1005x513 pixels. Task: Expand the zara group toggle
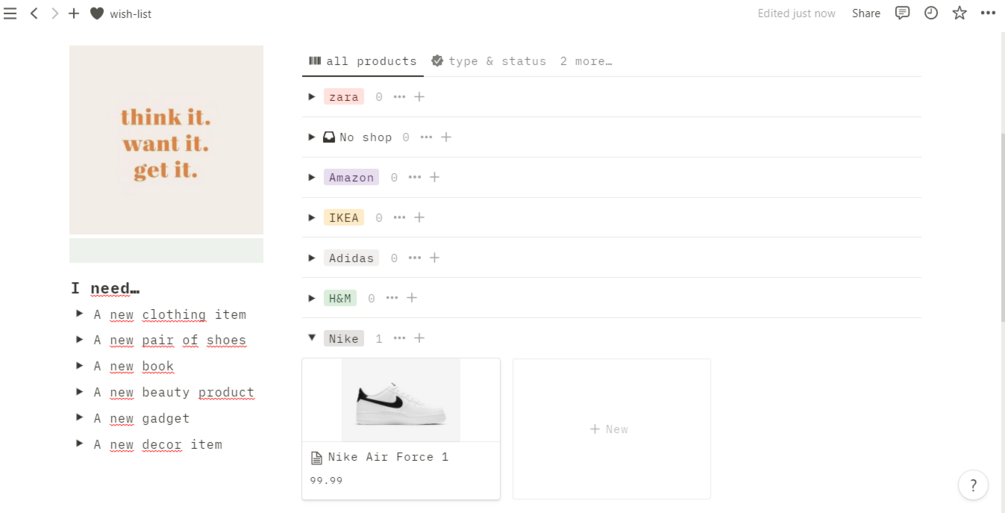pyautogui.click(x=312, y=97)
